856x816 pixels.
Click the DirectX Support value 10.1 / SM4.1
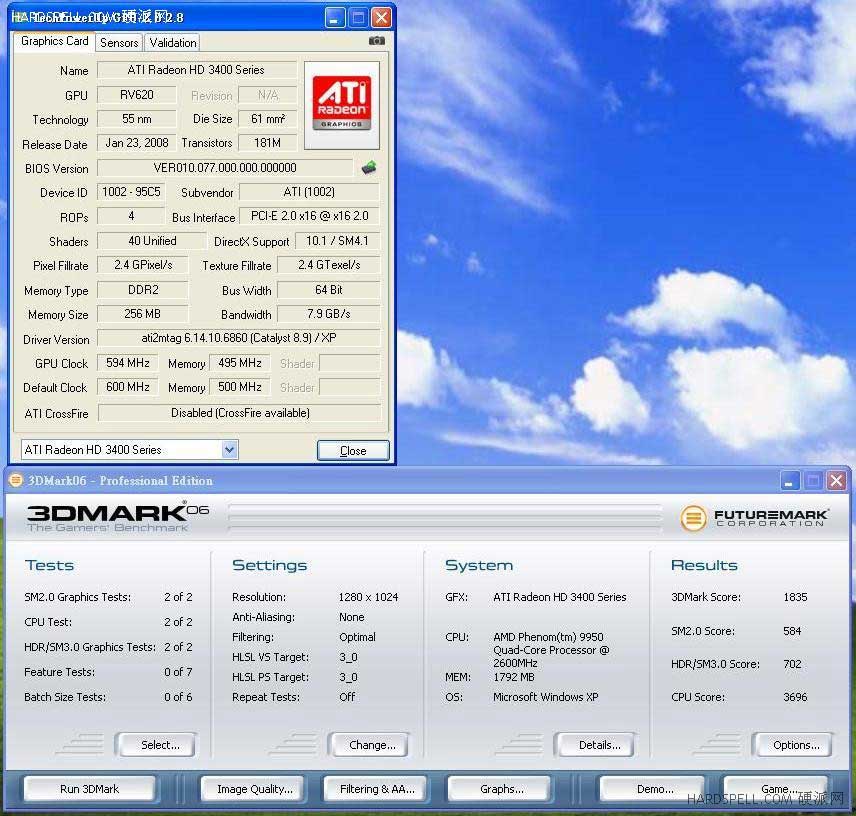337,241
